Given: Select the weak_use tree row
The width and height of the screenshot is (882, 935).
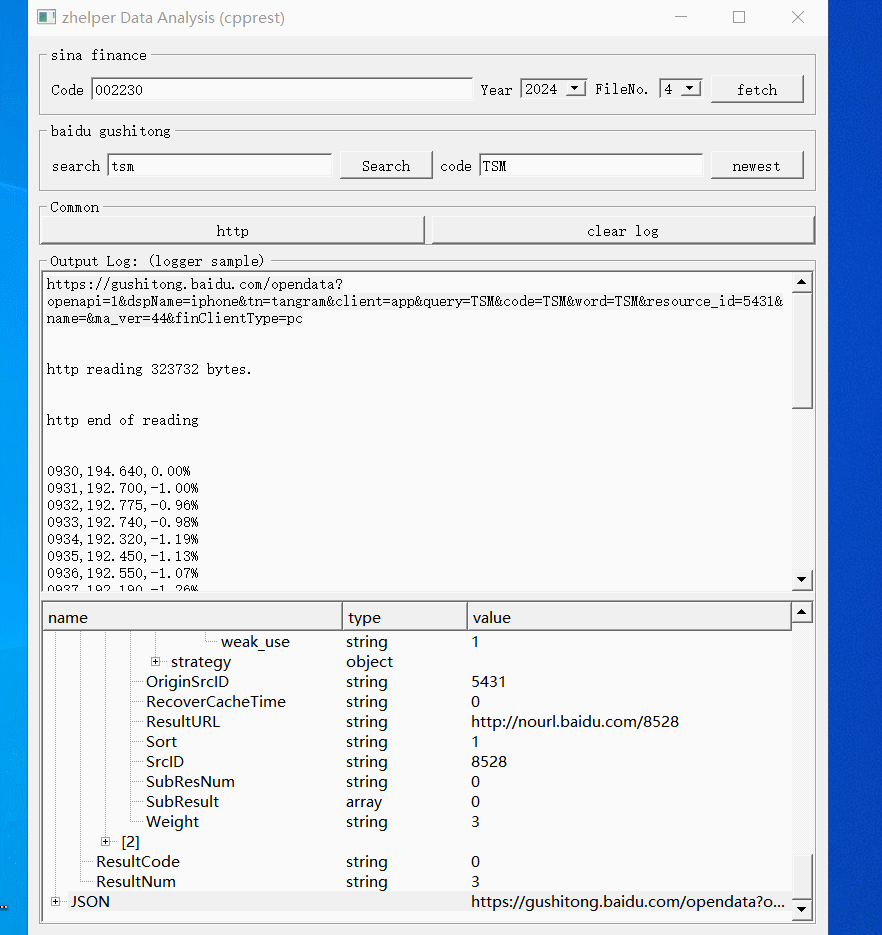Looking at the screenshot, I should (x=417, y=642).
